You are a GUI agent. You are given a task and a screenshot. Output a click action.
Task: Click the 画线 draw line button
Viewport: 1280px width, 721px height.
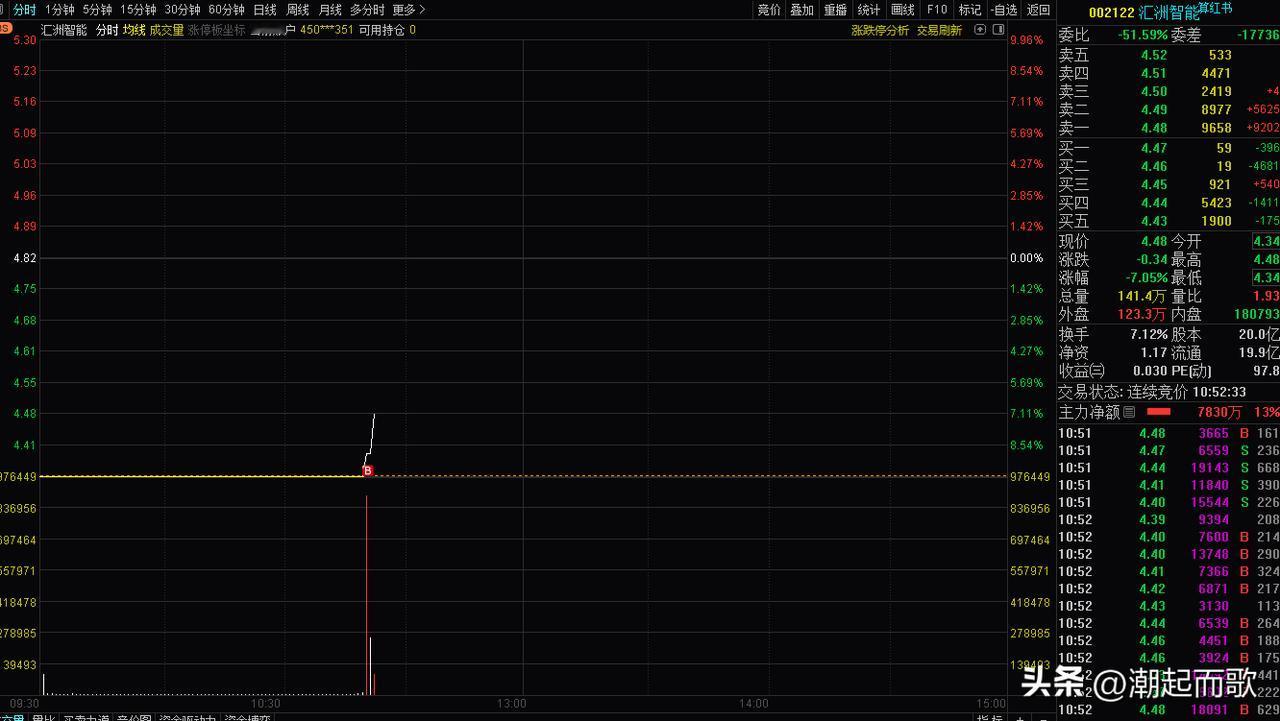click(903, 10)
